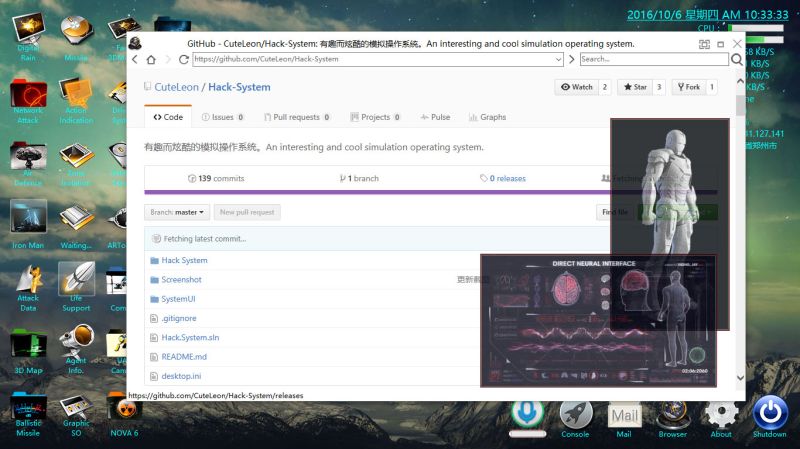The height and width of the screenshot is (449, 800).
Task: Click the Shutdown power icon
Action: click(x=770, y=416)
